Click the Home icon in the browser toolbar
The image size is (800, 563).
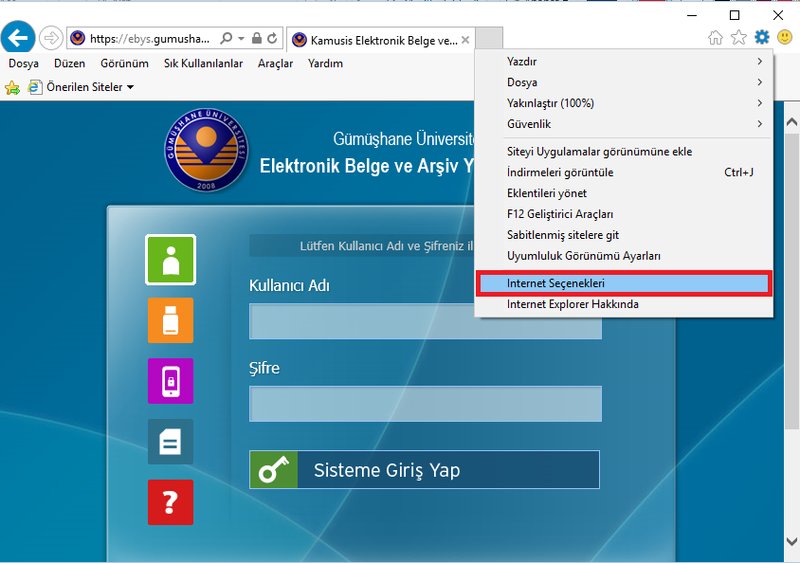coord(715,37)
